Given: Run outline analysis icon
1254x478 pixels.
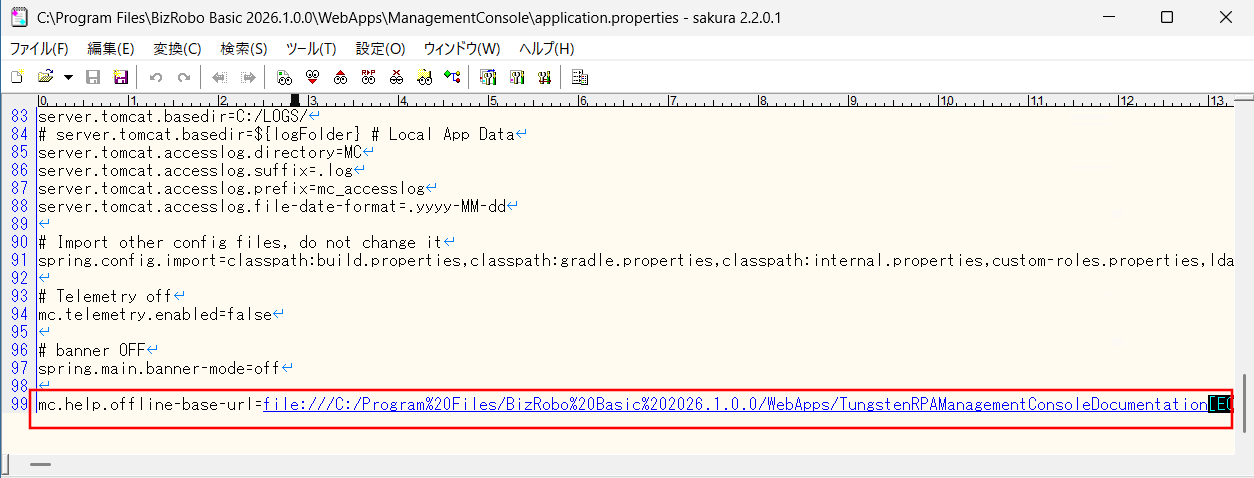Looking at the screenshot, I should 452,77.
